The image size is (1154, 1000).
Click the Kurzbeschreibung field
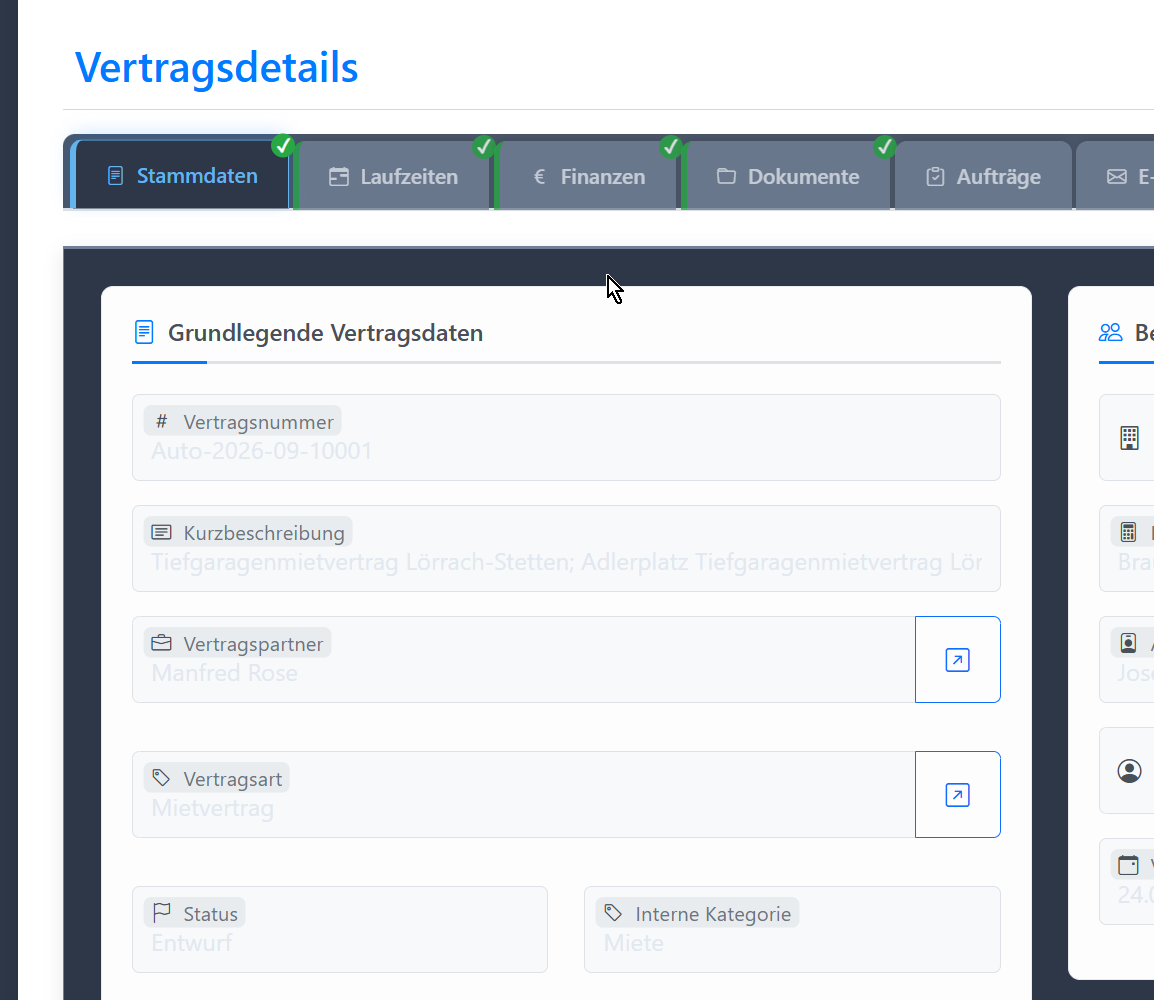pyautogui.click(x=566, y=548)
